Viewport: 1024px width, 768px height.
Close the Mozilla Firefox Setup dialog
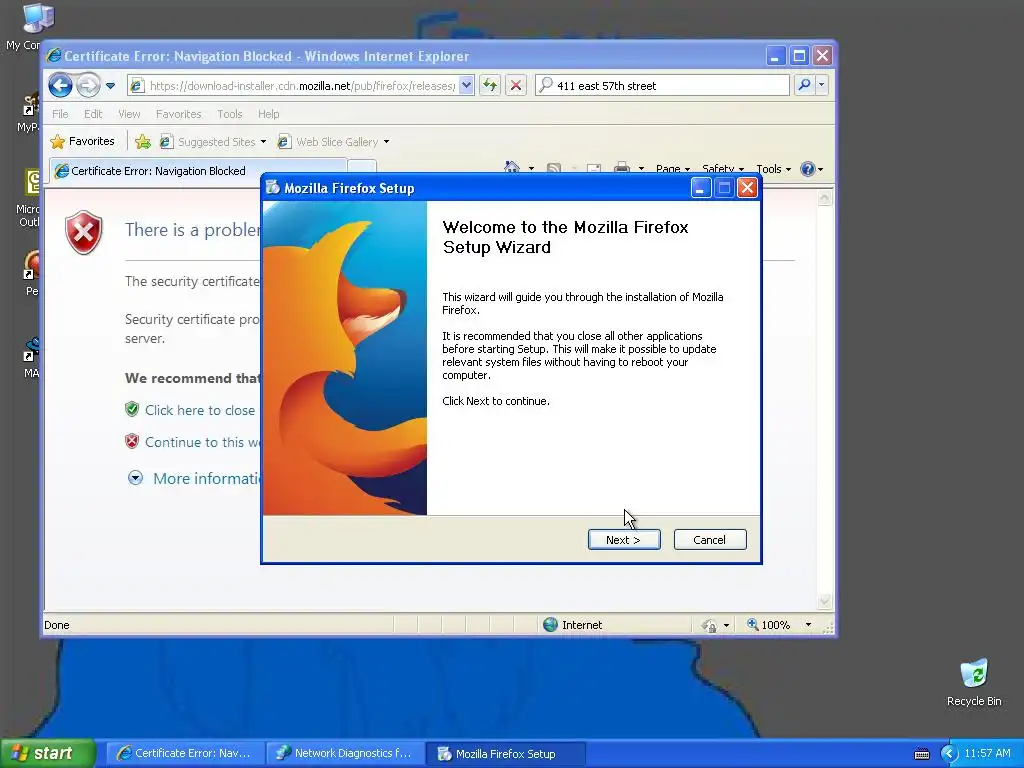pos(747,188)
